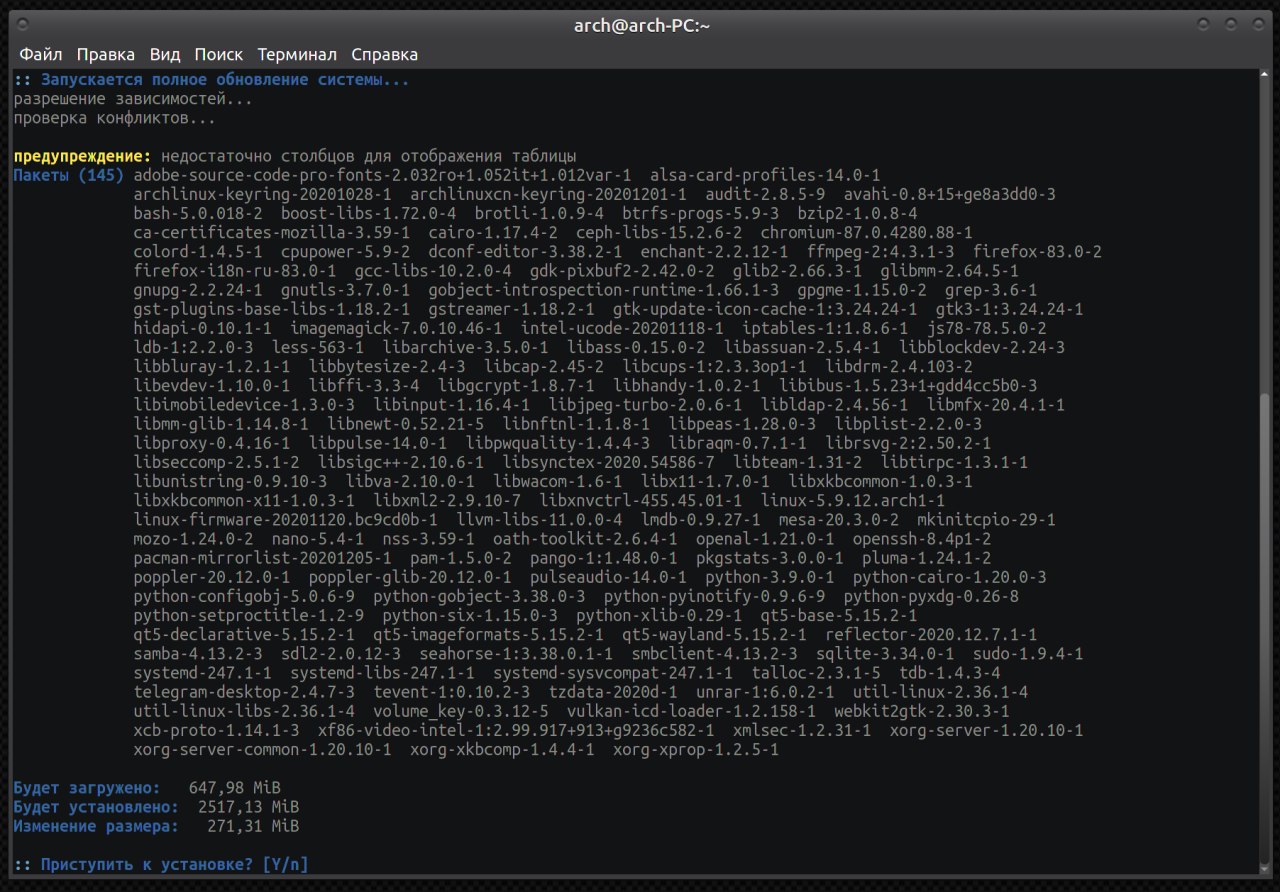The width and height of the screenshot is (1280, 892).
Task: Click package "firefox-83.0-2"
Action: point(1037,252)
